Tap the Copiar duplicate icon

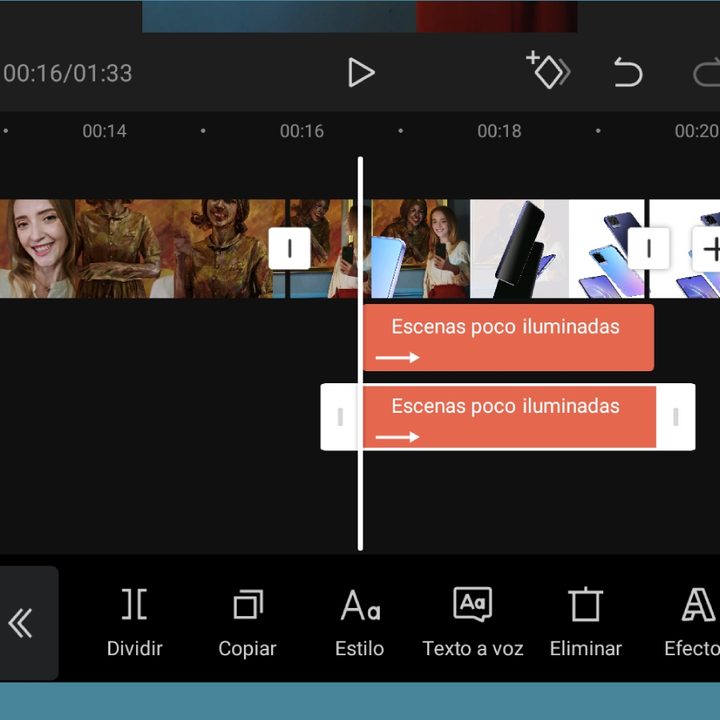(x=248, y=604)
